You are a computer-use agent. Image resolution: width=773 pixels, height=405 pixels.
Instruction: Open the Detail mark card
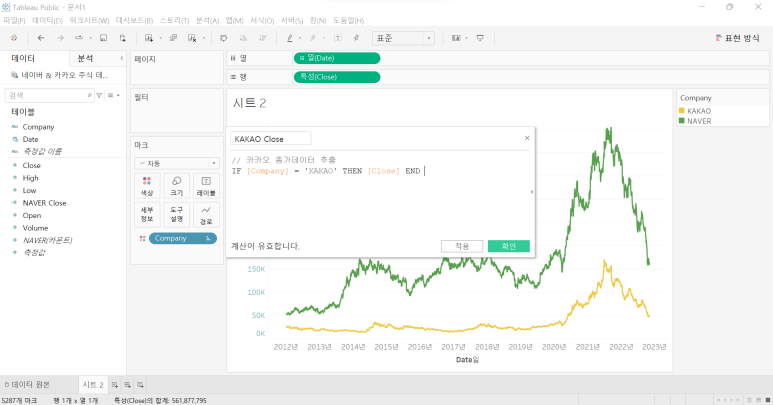tap(147, 214)
